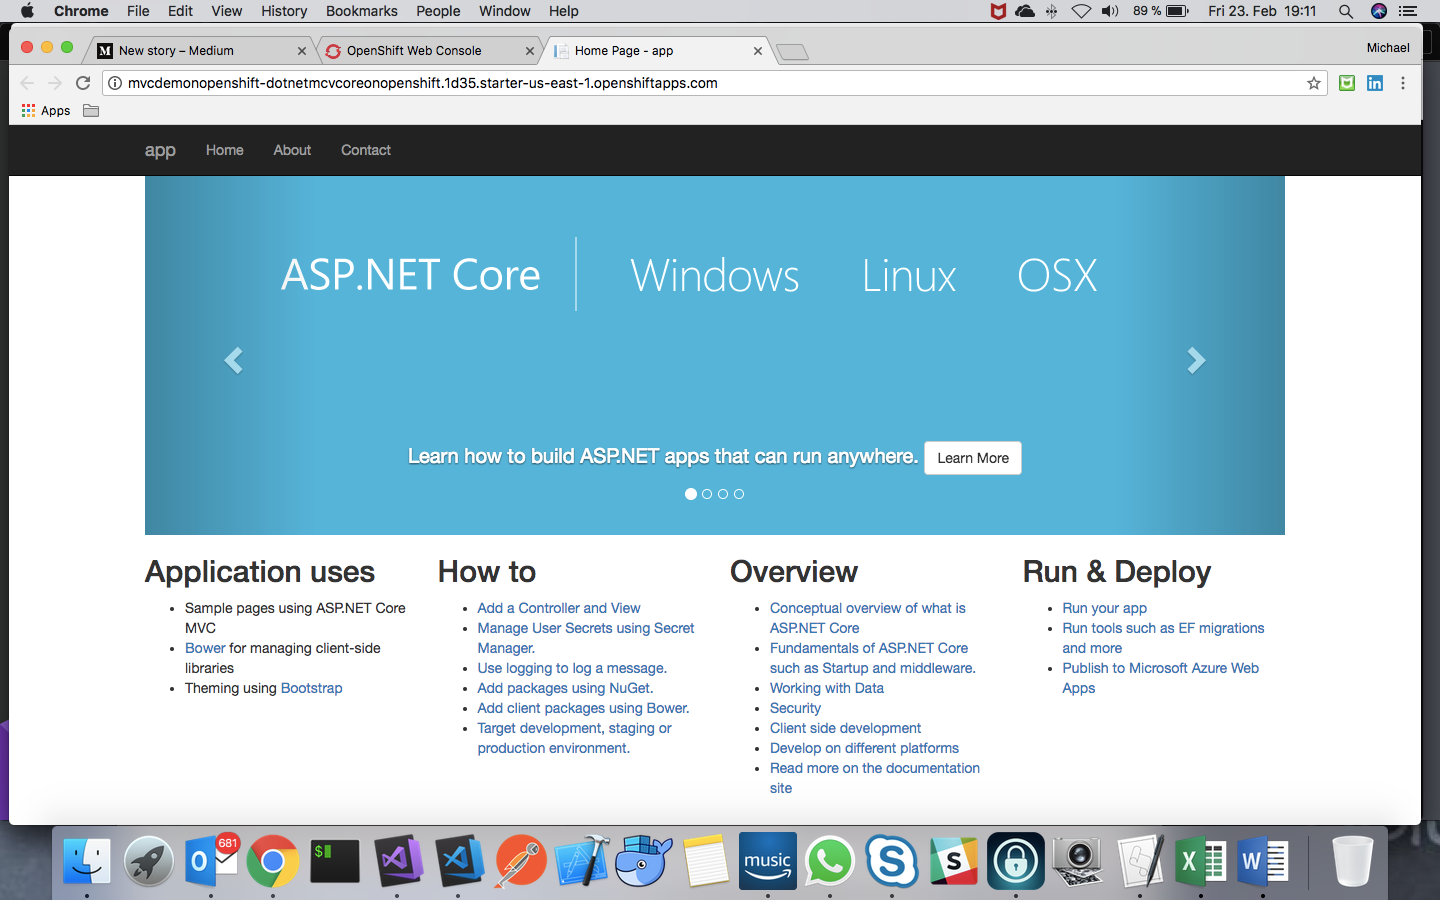This screenshot has height=900, width=1440.
Task: Open the Bower link under Application uses
Action: coord(204,648)
